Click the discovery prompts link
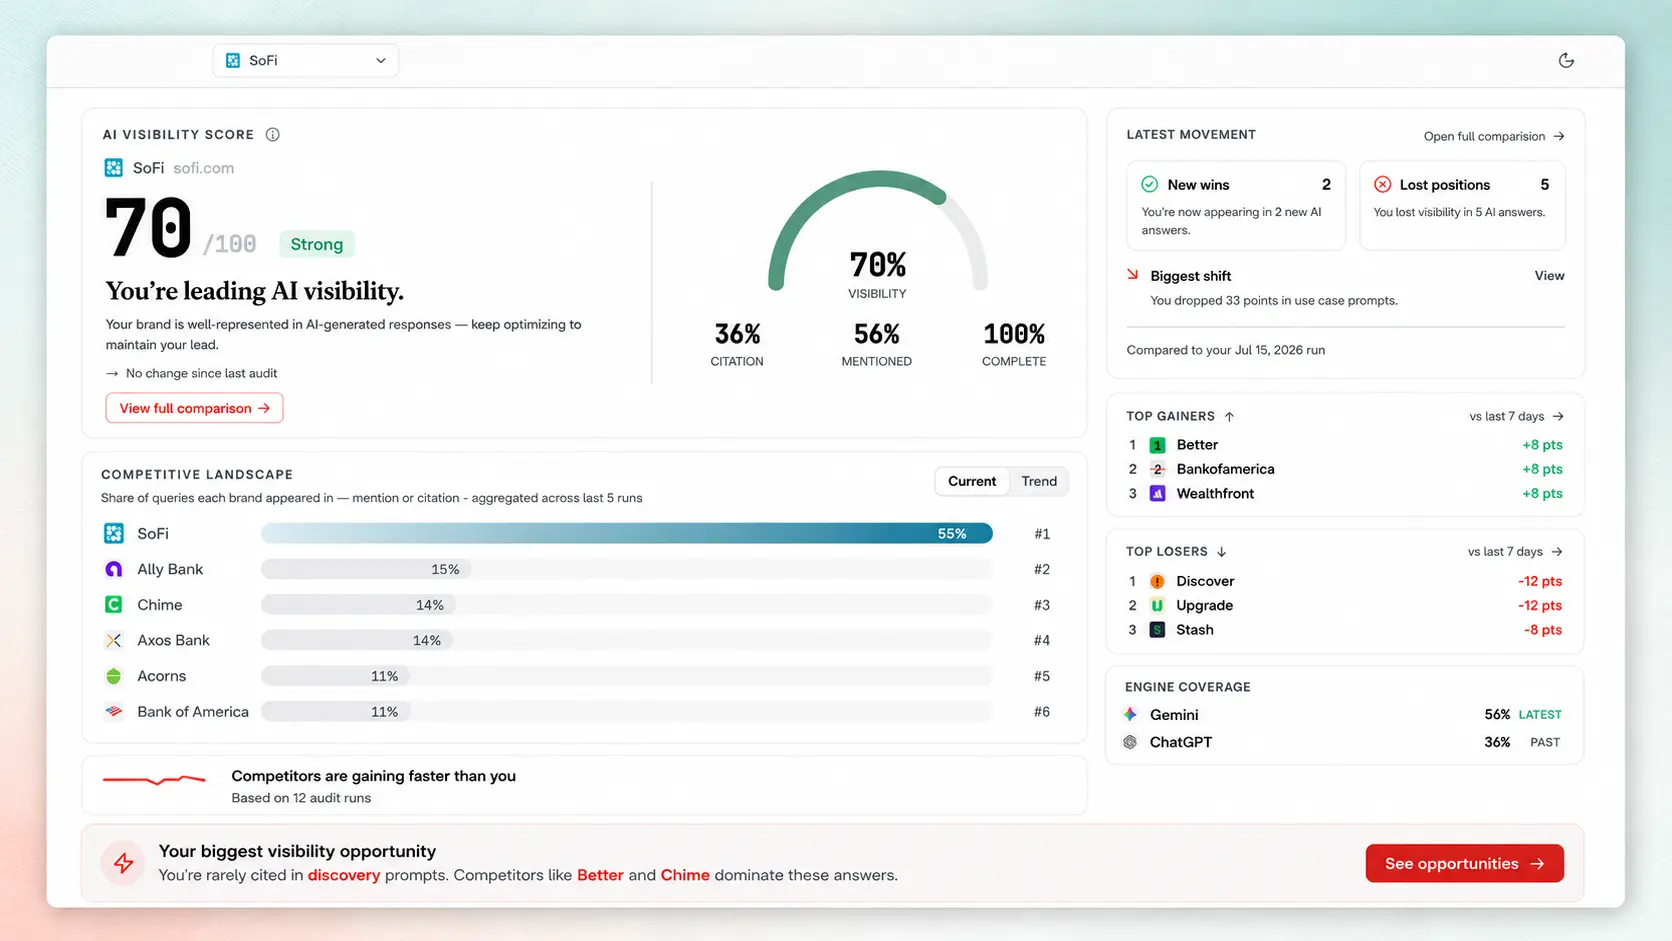Viewport: 1672px width, 941px height. pyautogui.click(x=344, y=875)
